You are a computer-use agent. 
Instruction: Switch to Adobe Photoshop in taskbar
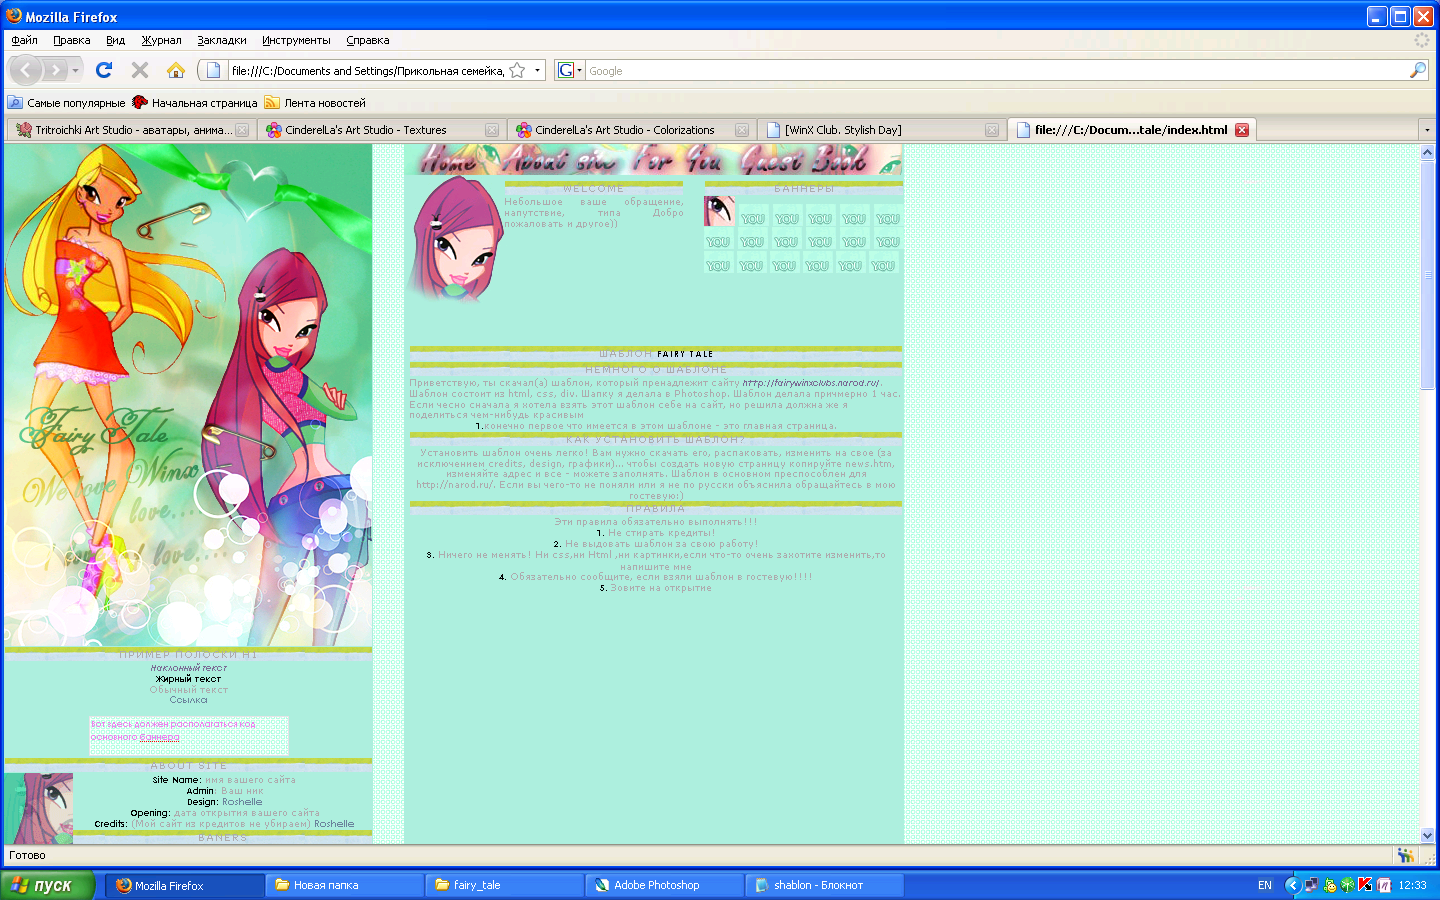pyautogui.click(x=665, y=885)
